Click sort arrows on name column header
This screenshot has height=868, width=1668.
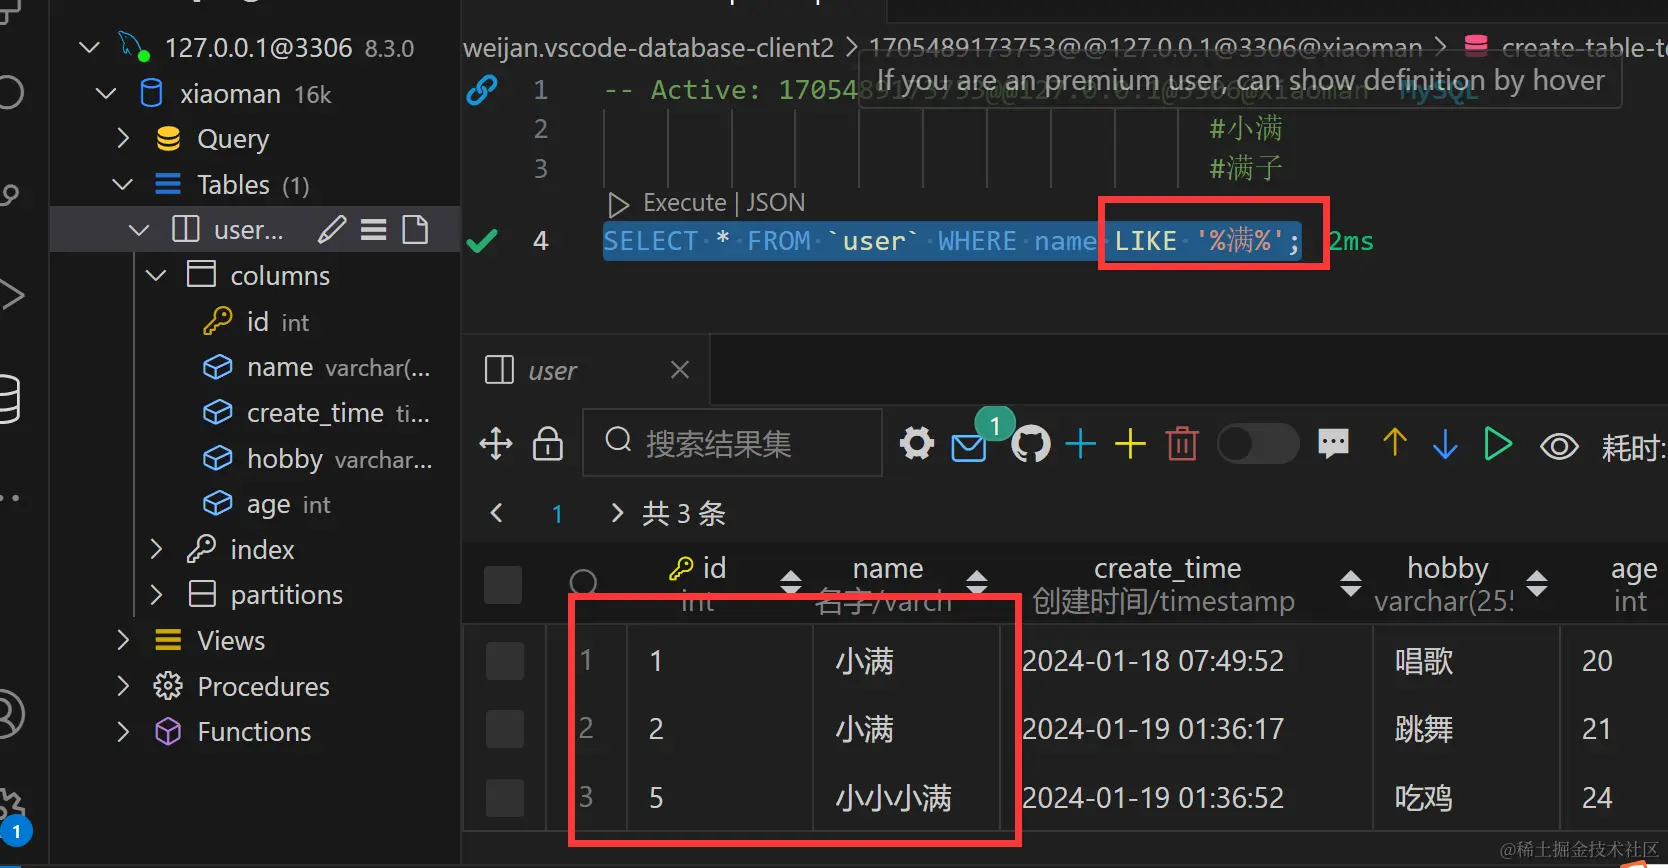pos(977,582)
